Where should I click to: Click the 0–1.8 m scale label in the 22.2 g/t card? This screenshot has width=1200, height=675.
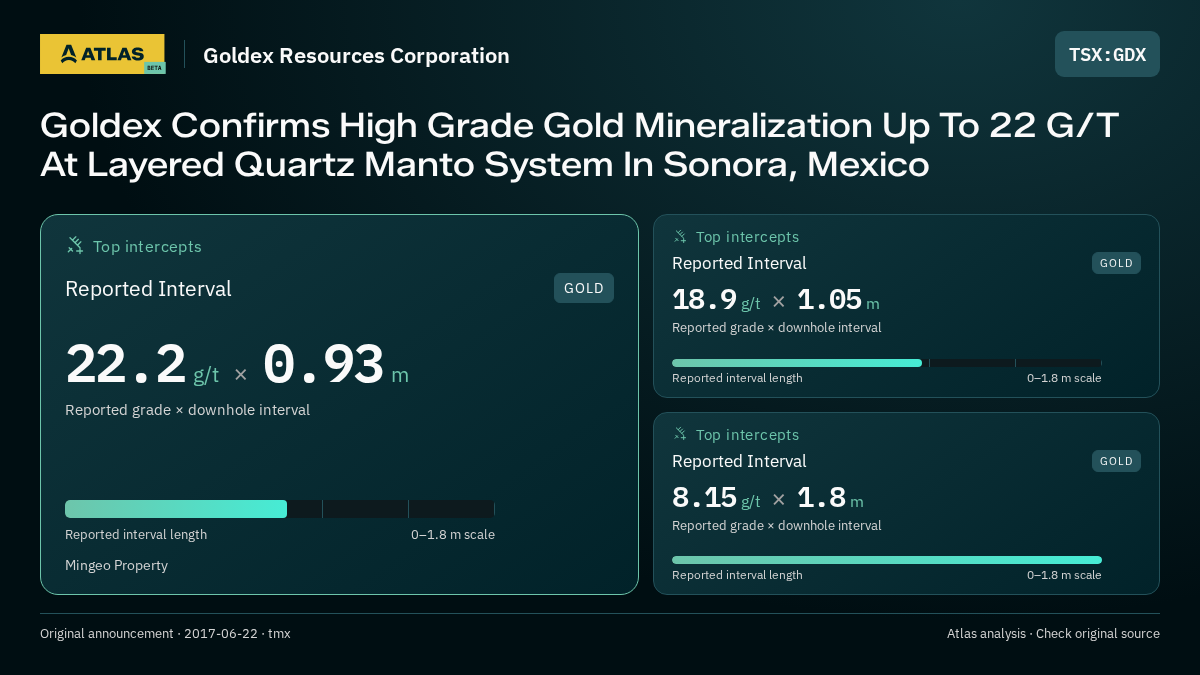point(453,534)
